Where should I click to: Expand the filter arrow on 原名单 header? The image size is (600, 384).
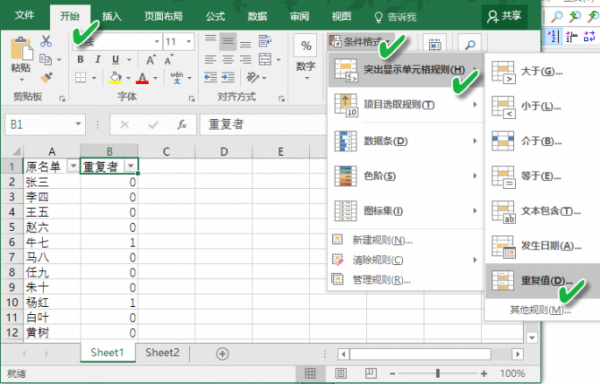[x=73, y=166]
